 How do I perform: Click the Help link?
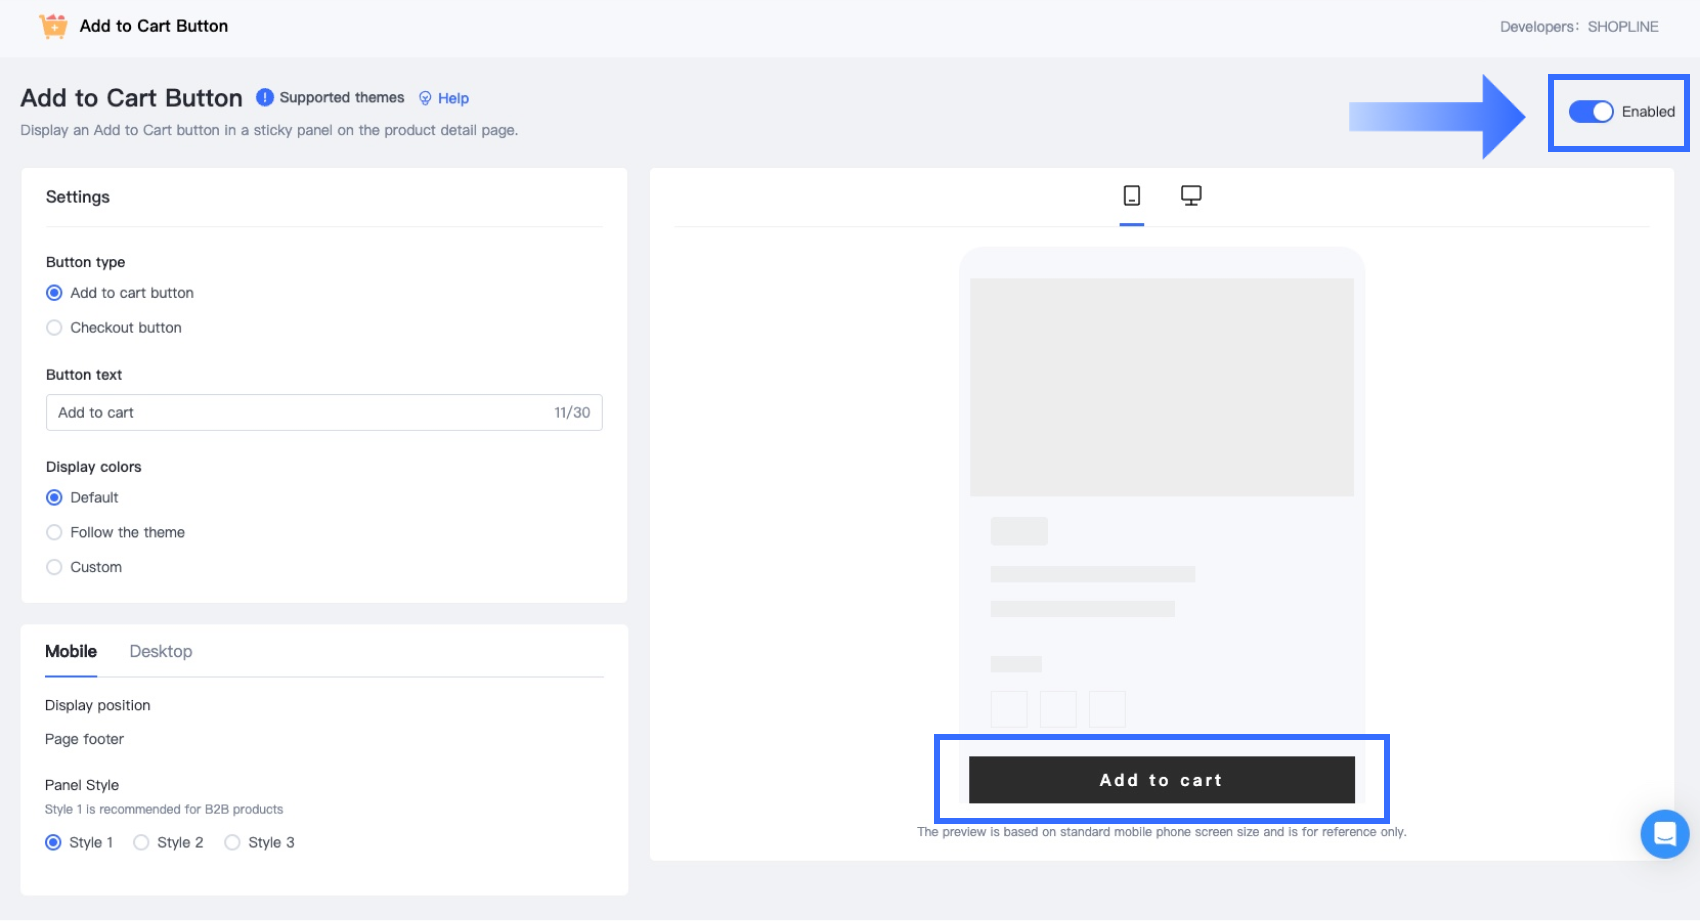(x=453, y=98)
